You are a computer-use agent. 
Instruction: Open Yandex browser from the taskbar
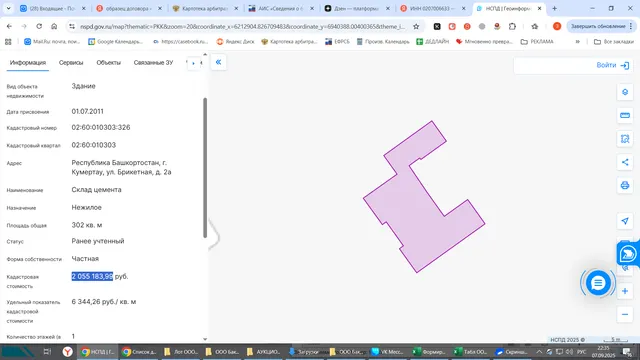pyautogui.click(x=67, y=351)
